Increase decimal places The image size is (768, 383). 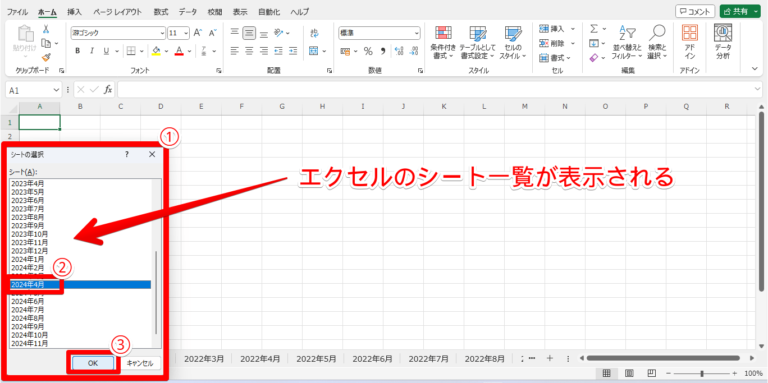[x=399, y=51]
